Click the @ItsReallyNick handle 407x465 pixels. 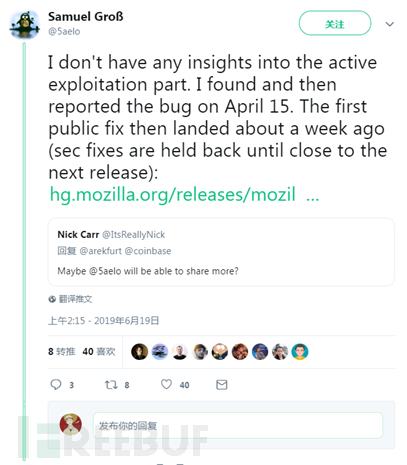(x=133, y=235)
